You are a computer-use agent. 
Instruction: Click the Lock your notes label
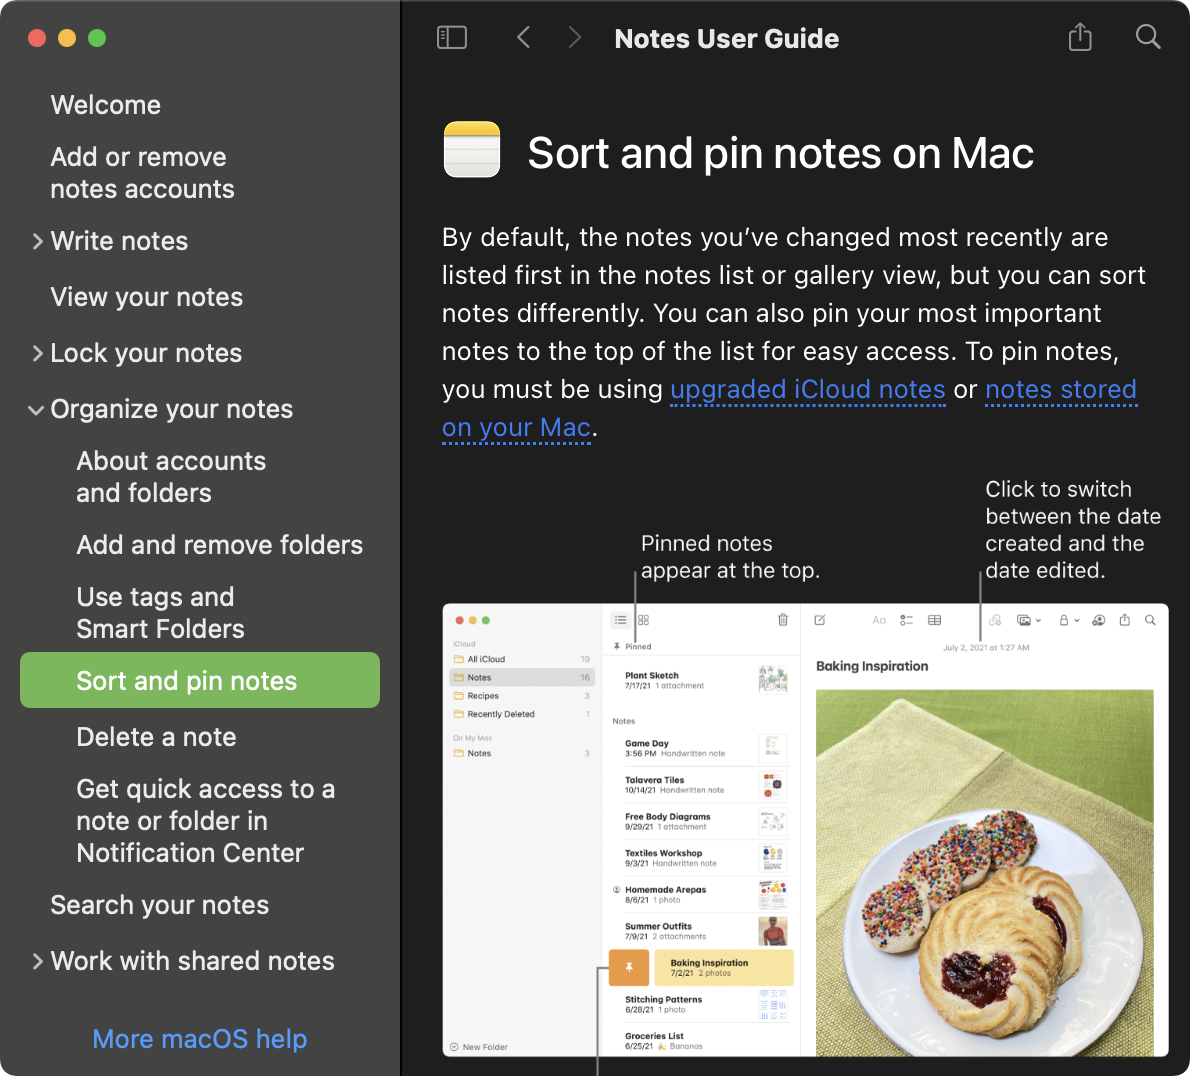(x=146, y=354)
